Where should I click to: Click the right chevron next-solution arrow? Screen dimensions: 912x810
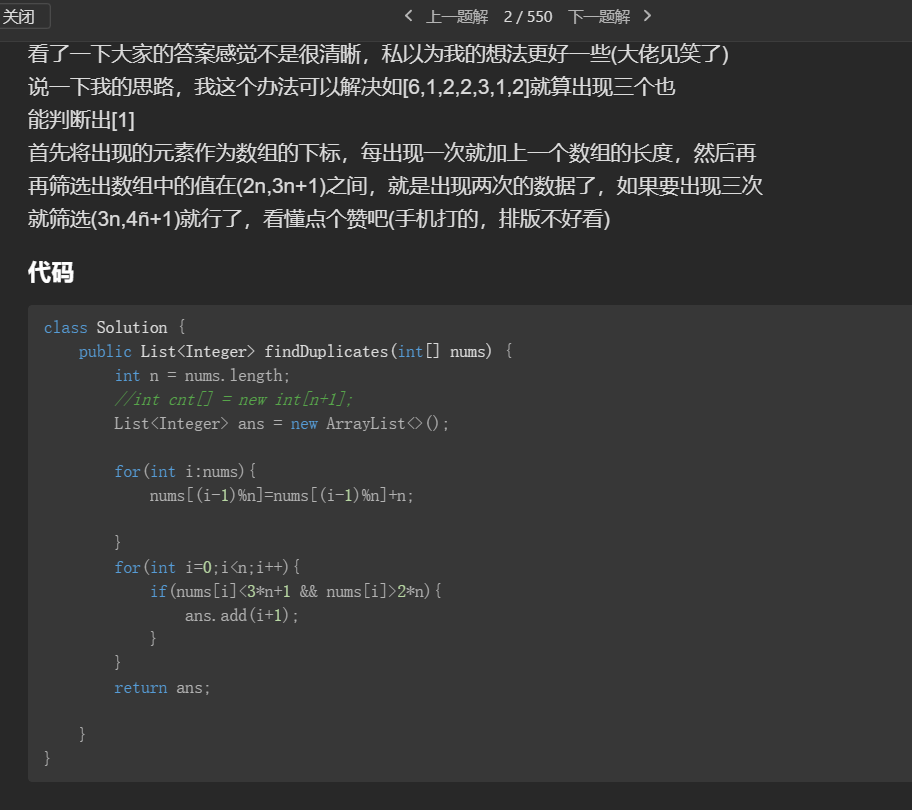(x=646, y=17)
